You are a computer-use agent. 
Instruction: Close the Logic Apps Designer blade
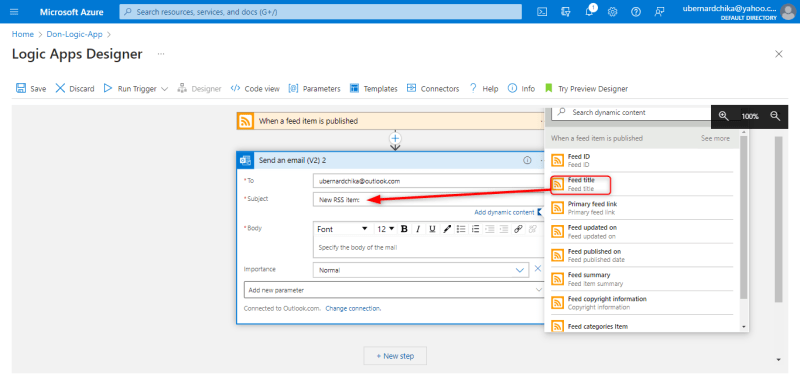[x=779, y=54]
